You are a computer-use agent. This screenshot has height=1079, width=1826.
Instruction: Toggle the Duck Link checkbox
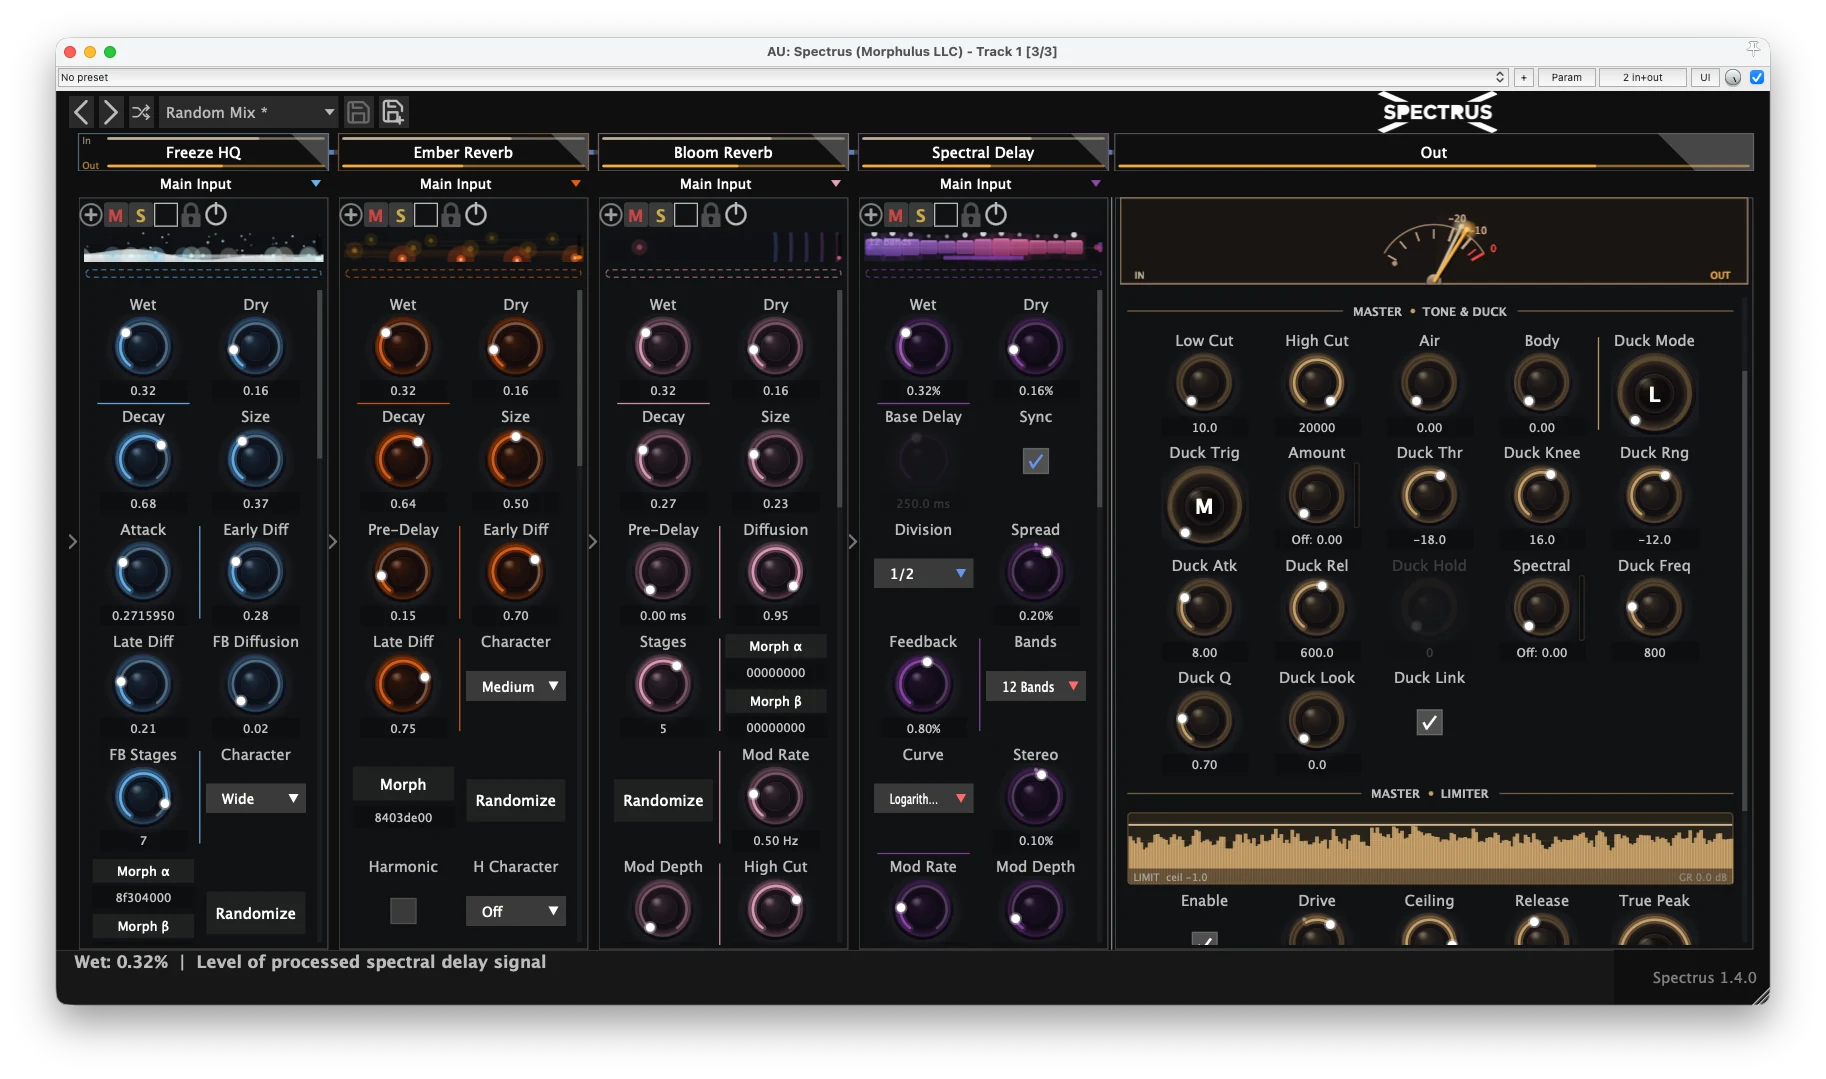point(1430,722)
